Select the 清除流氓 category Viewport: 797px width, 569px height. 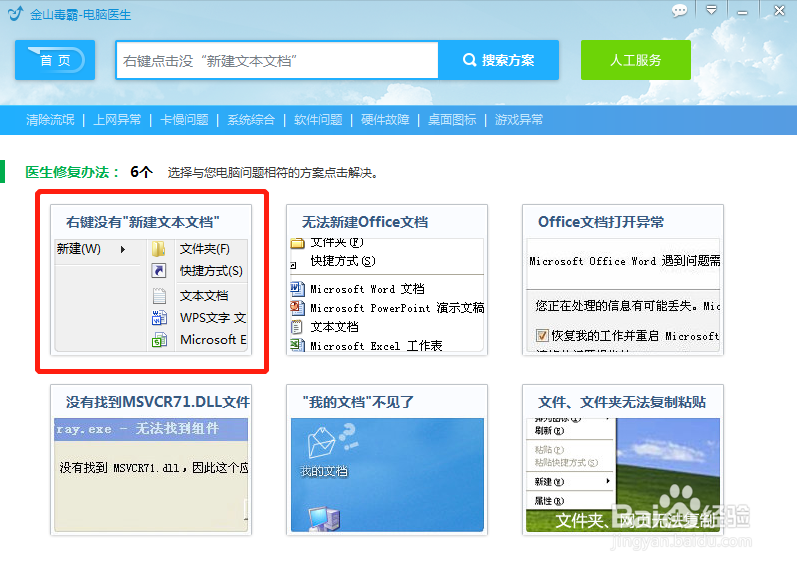[x=50, y=120]
